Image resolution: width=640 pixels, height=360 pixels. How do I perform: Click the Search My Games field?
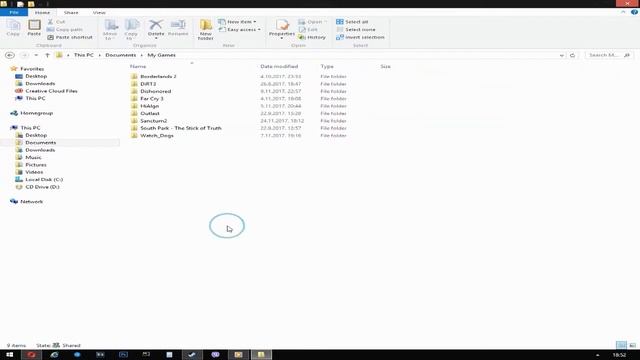click(609, 55)
